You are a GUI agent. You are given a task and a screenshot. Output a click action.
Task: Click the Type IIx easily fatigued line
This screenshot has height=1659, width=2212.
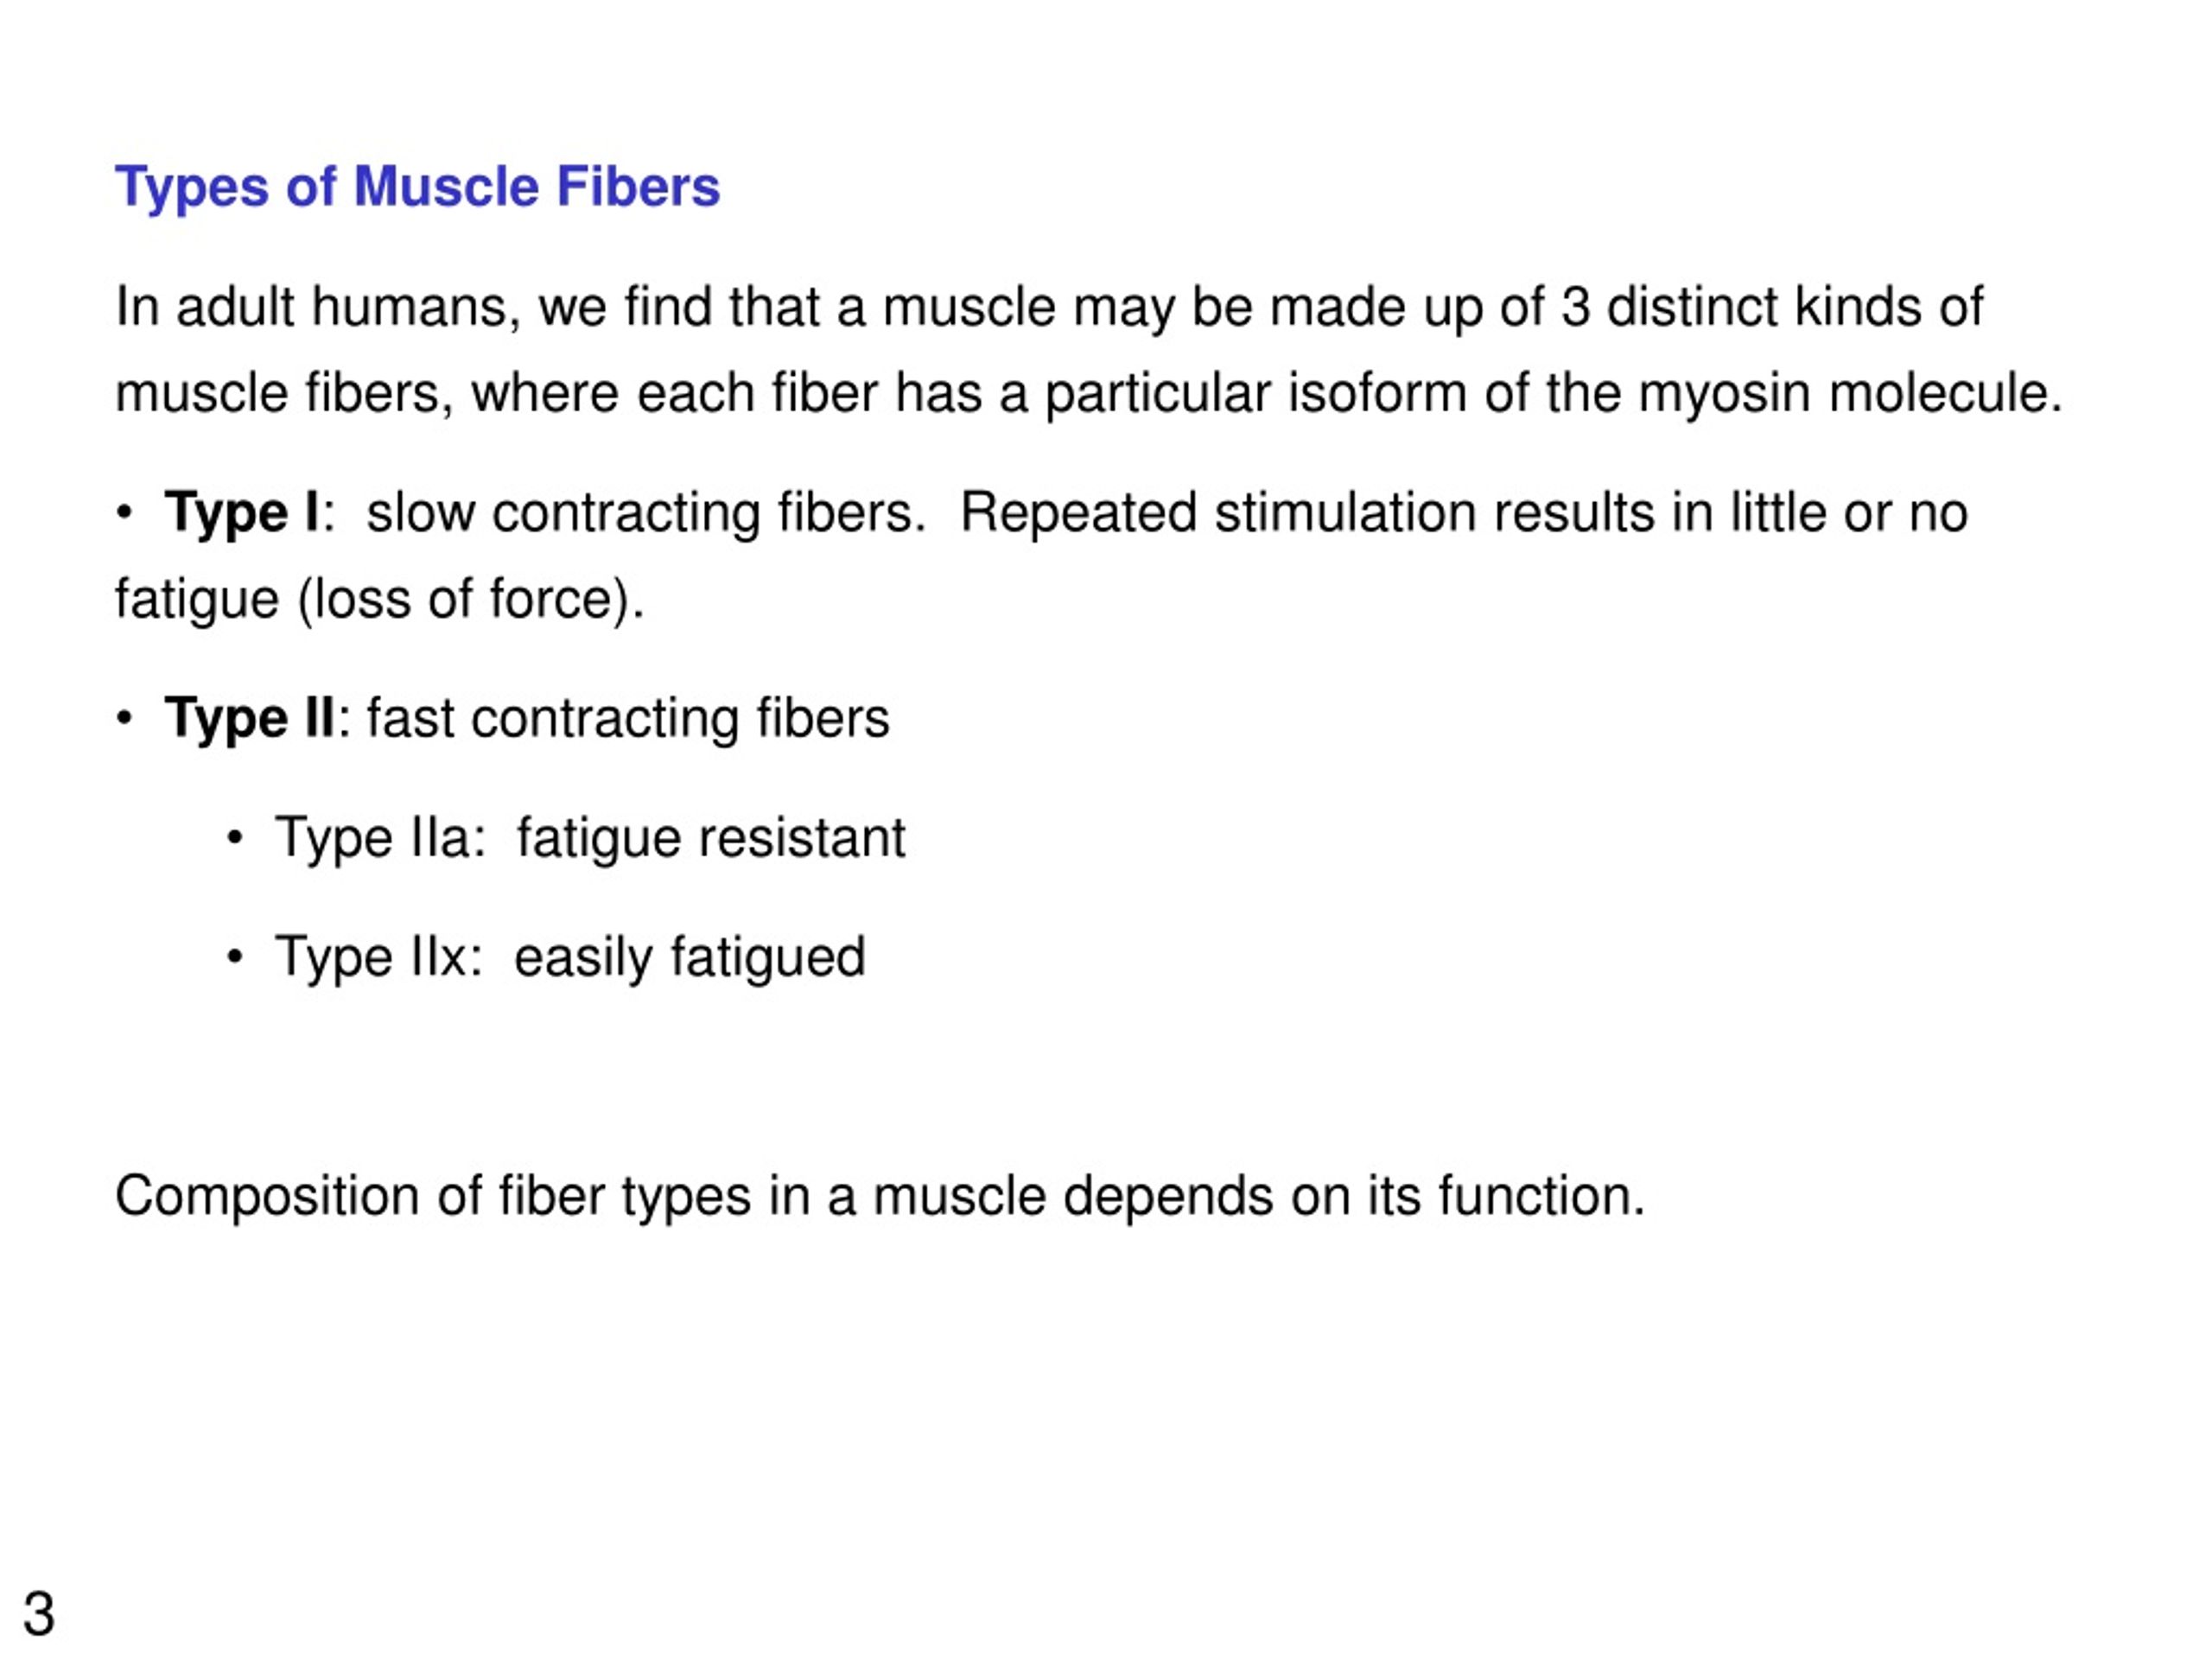click(570, 958)
